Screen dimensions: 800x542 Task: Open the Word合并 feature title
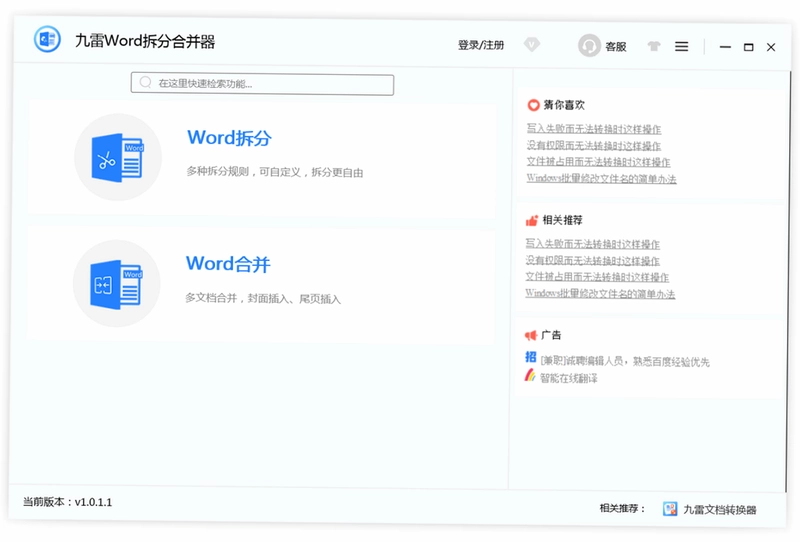[228, 264]
